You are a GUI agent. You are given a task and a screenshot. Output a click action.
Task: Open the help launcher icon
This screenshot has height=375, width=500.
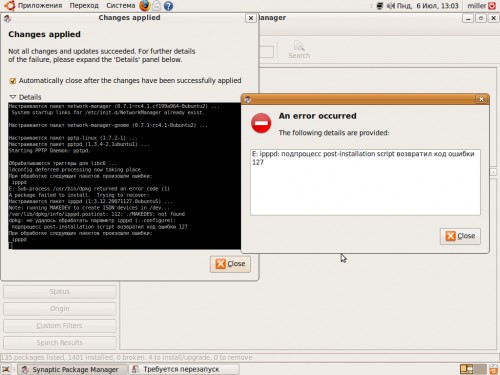click(x=168, y=6)
